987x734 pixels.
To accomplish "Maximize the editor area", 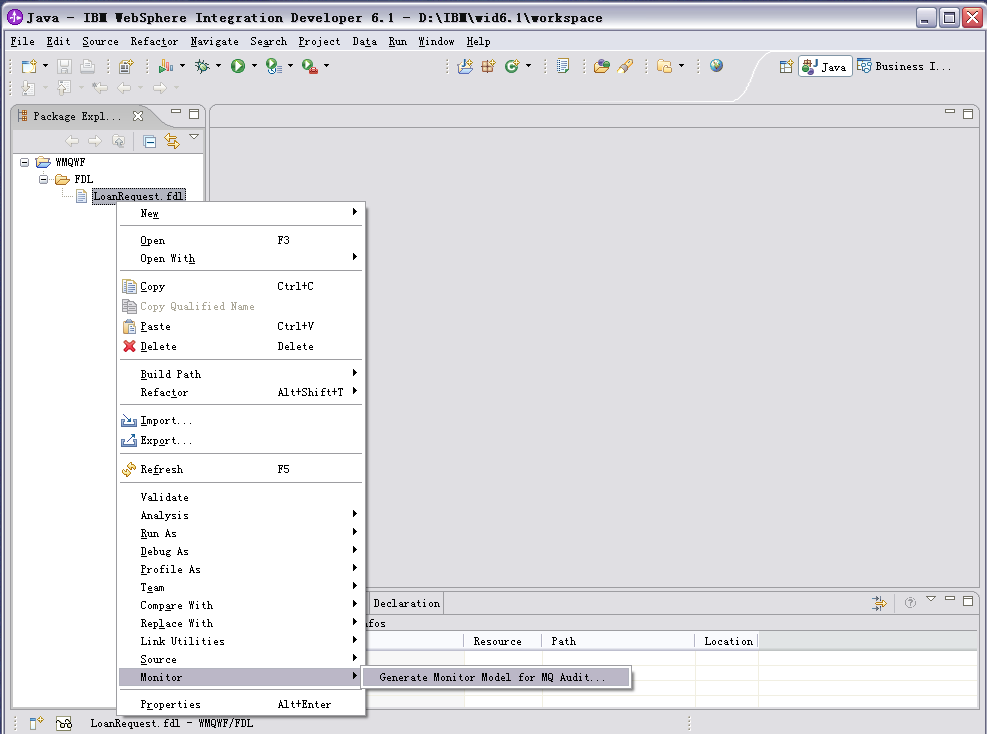I will coord(968,114).
